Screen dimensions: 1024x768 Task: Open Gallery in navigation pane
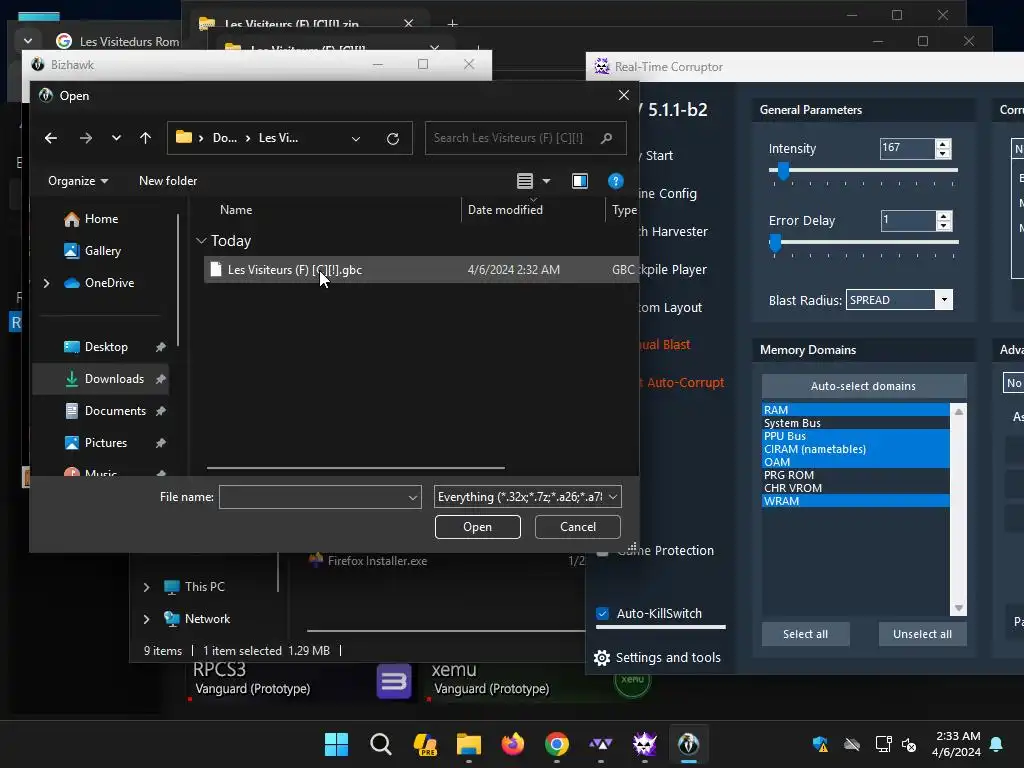[x=93, y=251]
